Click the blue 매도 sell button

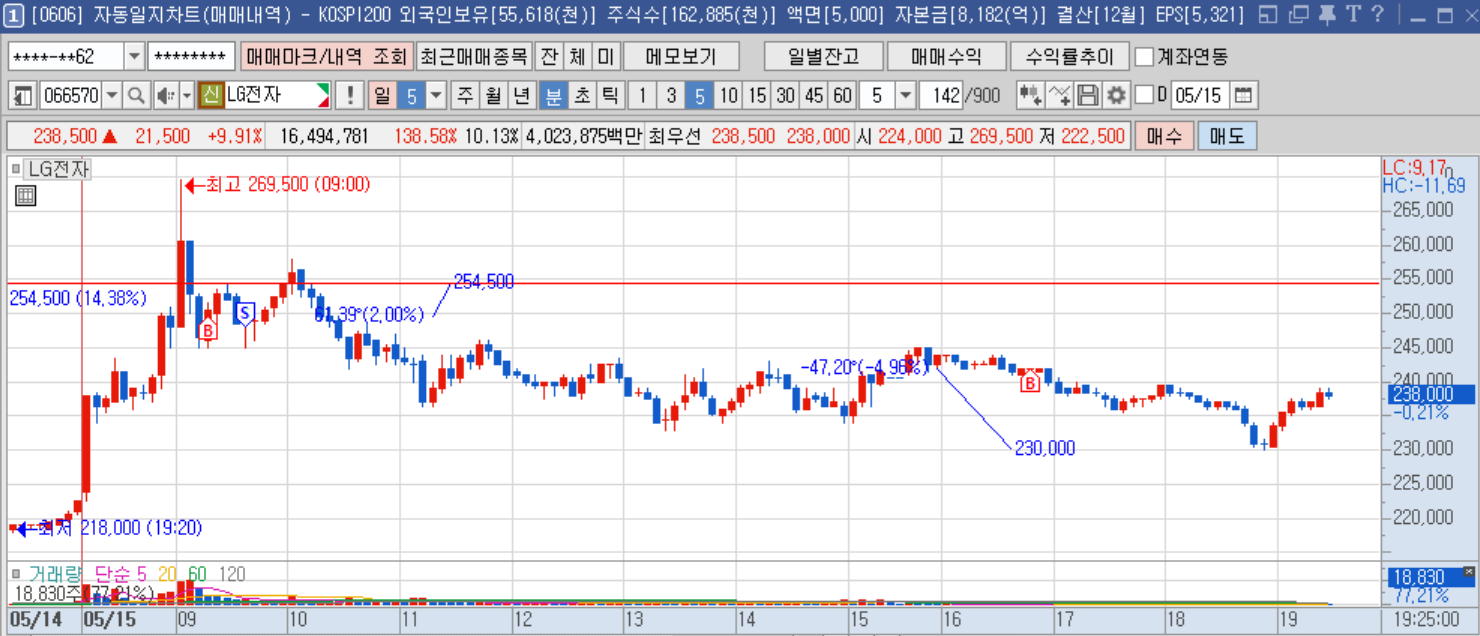click(1227, 136)
